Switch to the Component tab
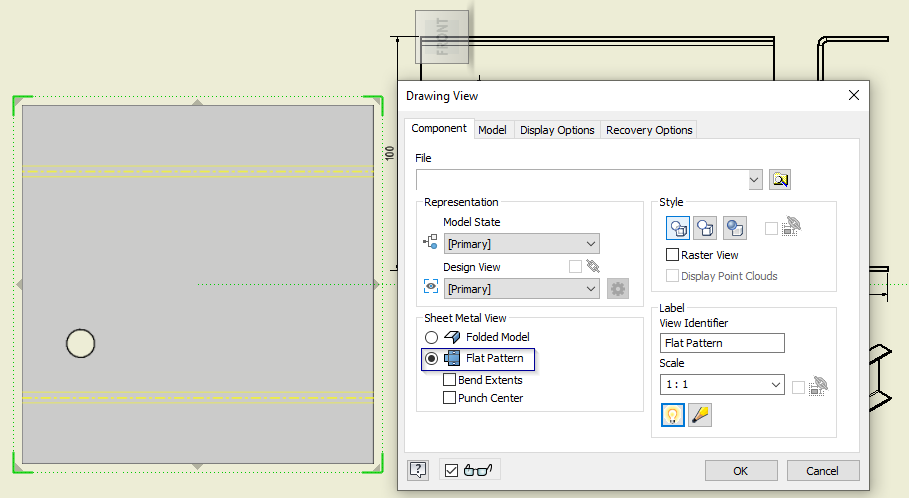Image resolution: width=909 pixels, height=498 pixels. pyautogui.click(x=439, y=128)
